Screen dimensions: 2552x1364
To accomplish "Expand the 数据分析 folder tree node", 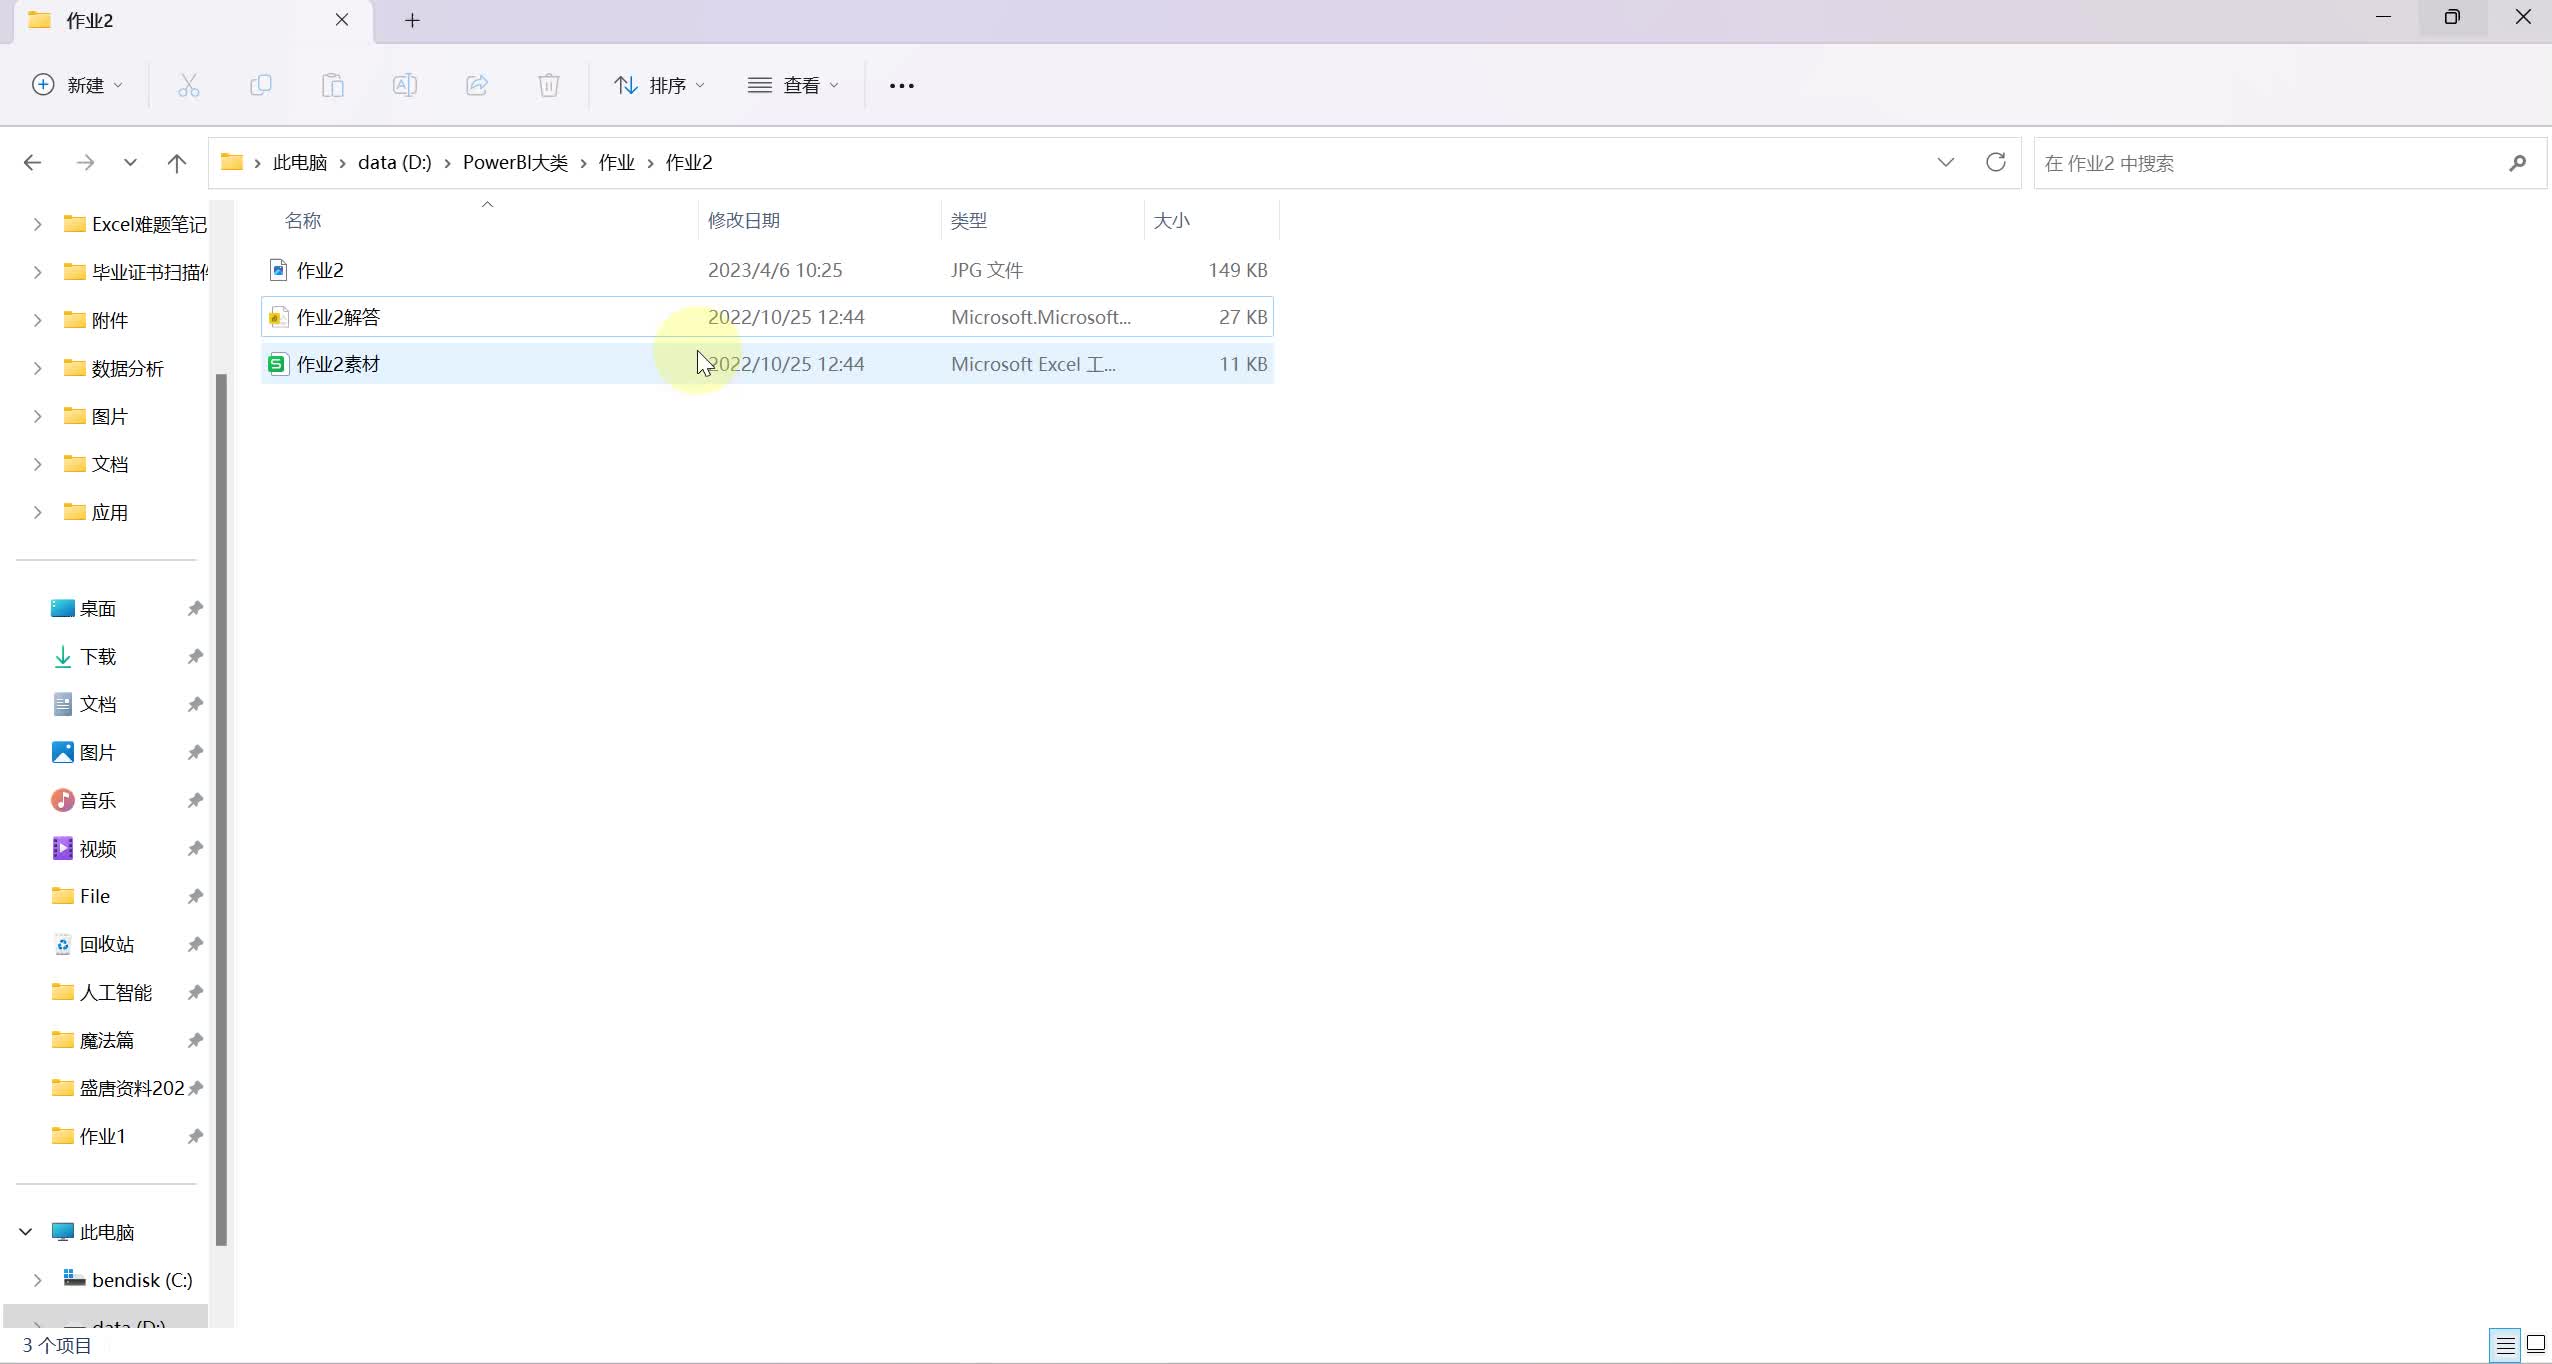I will tap(37, 368).
